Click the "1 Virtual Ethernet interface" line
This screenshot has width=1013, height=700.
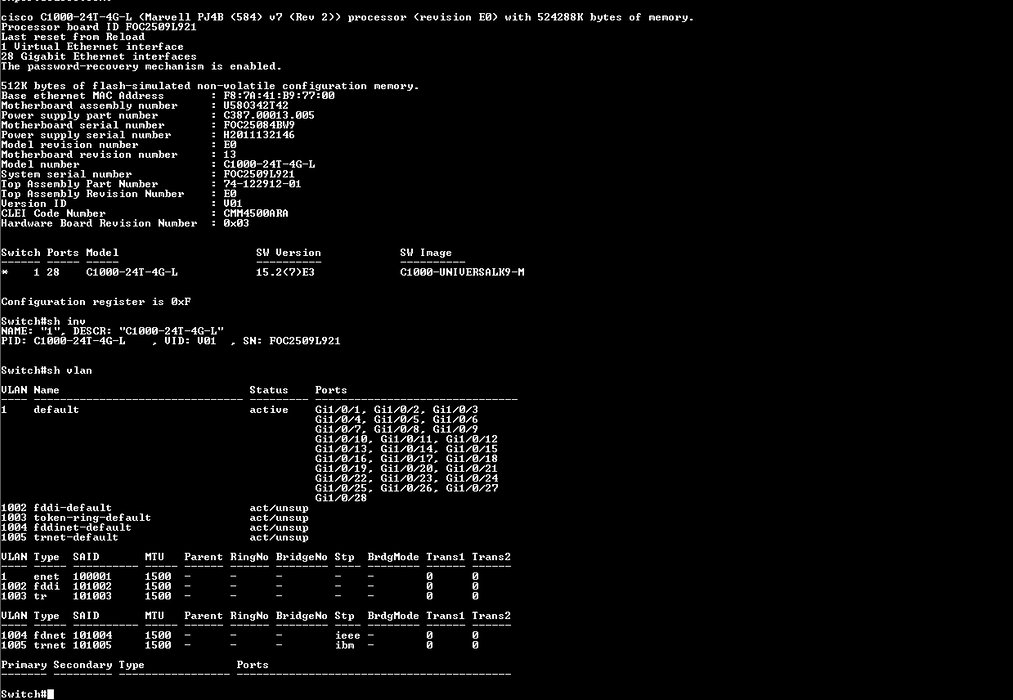92,46
